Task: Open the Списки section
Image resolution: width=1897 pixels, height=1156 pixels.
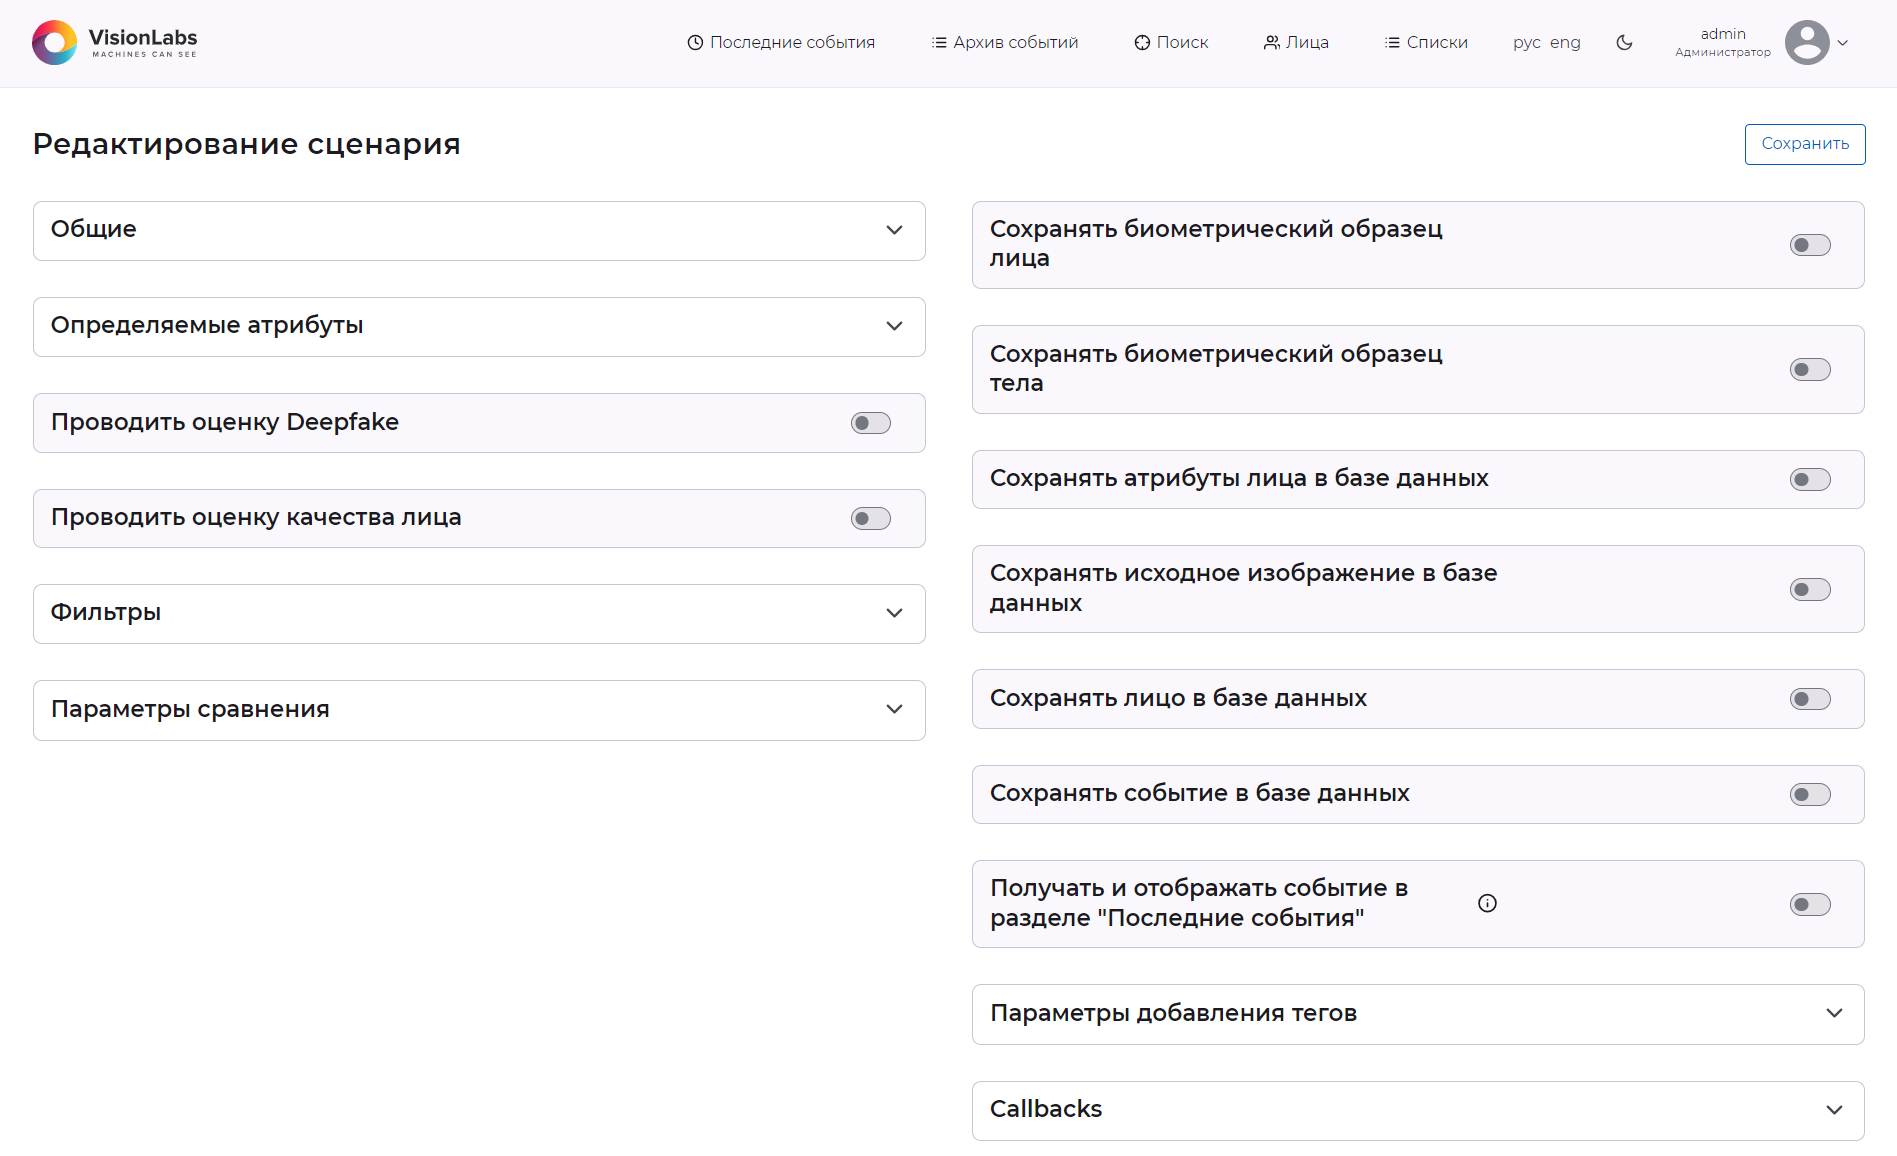Action: click(x=1426, y=43)
